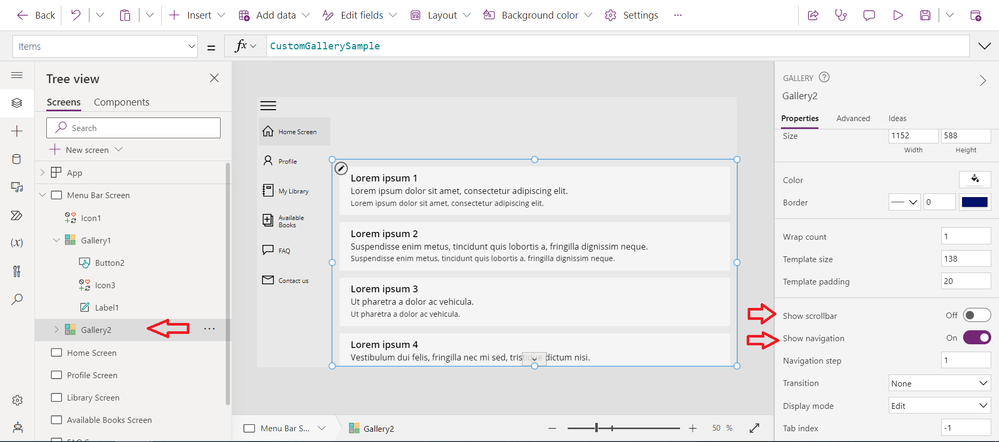Open the hamburger menu in left rail
This screenshot has height=442, width=999.
(17, 75)
